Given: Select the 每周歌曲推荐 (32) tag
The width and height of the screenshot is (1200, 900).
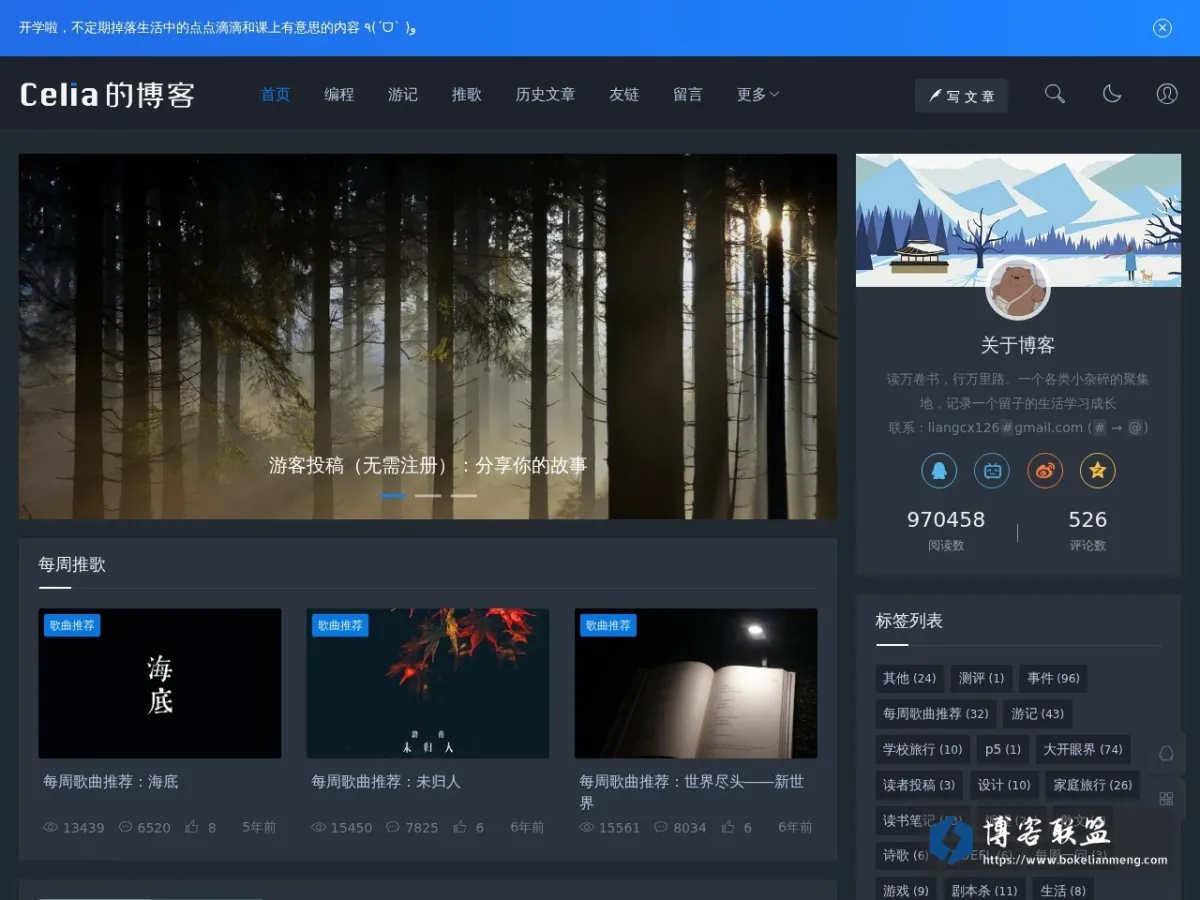Looking at the screenshot, I should coord(935,714).
